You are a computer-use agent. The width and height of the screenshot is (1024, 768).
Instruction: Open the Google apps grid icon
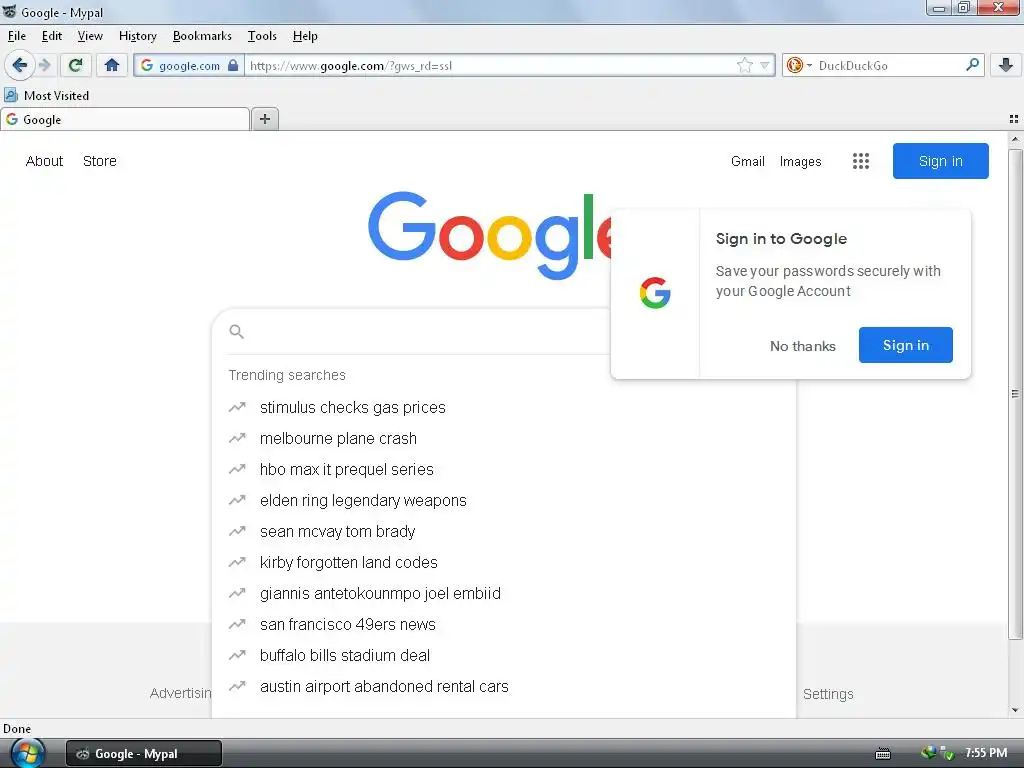[x=861, y=161]
